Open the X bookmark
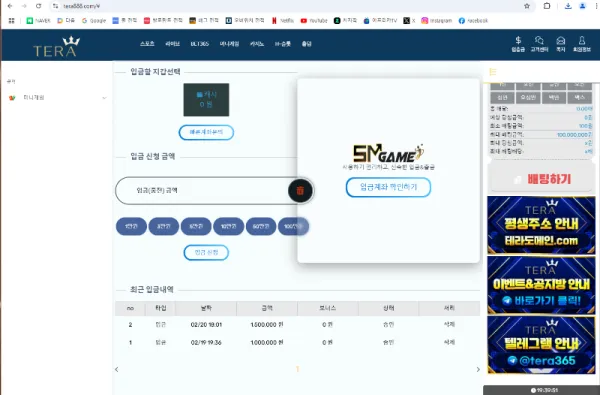600x395 pixels. (409, 21)
